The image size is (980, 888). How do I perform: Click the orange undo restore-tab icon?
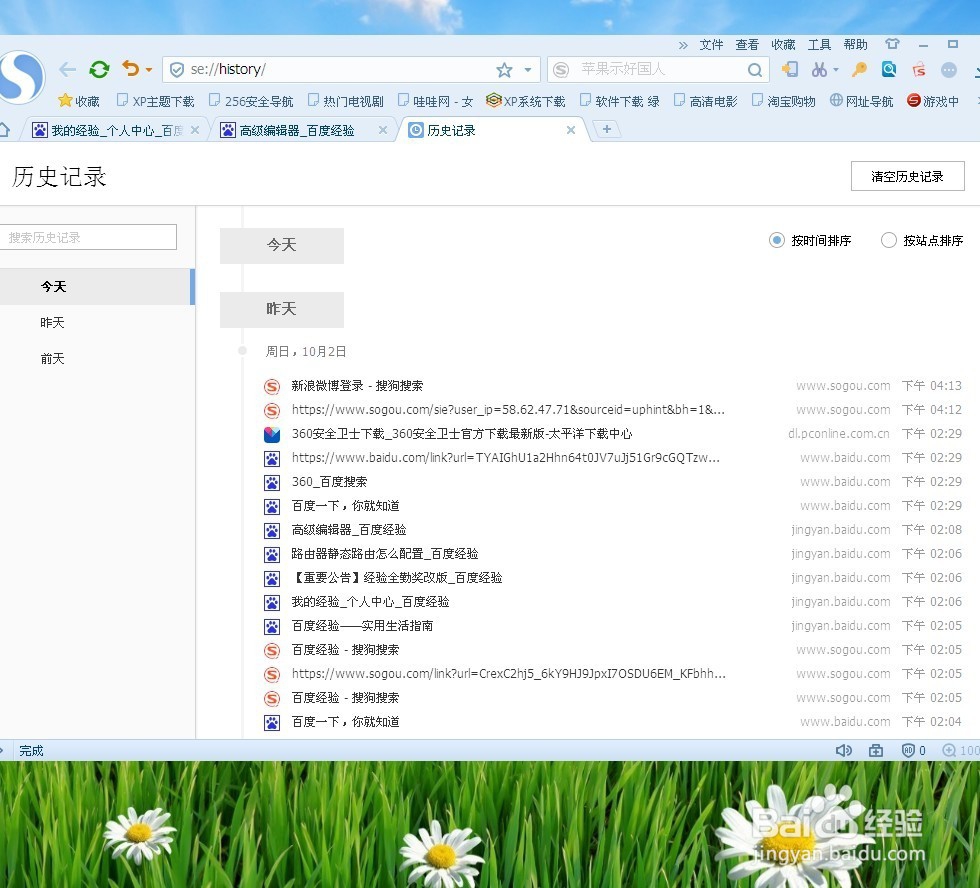click(x=131, y=68)
